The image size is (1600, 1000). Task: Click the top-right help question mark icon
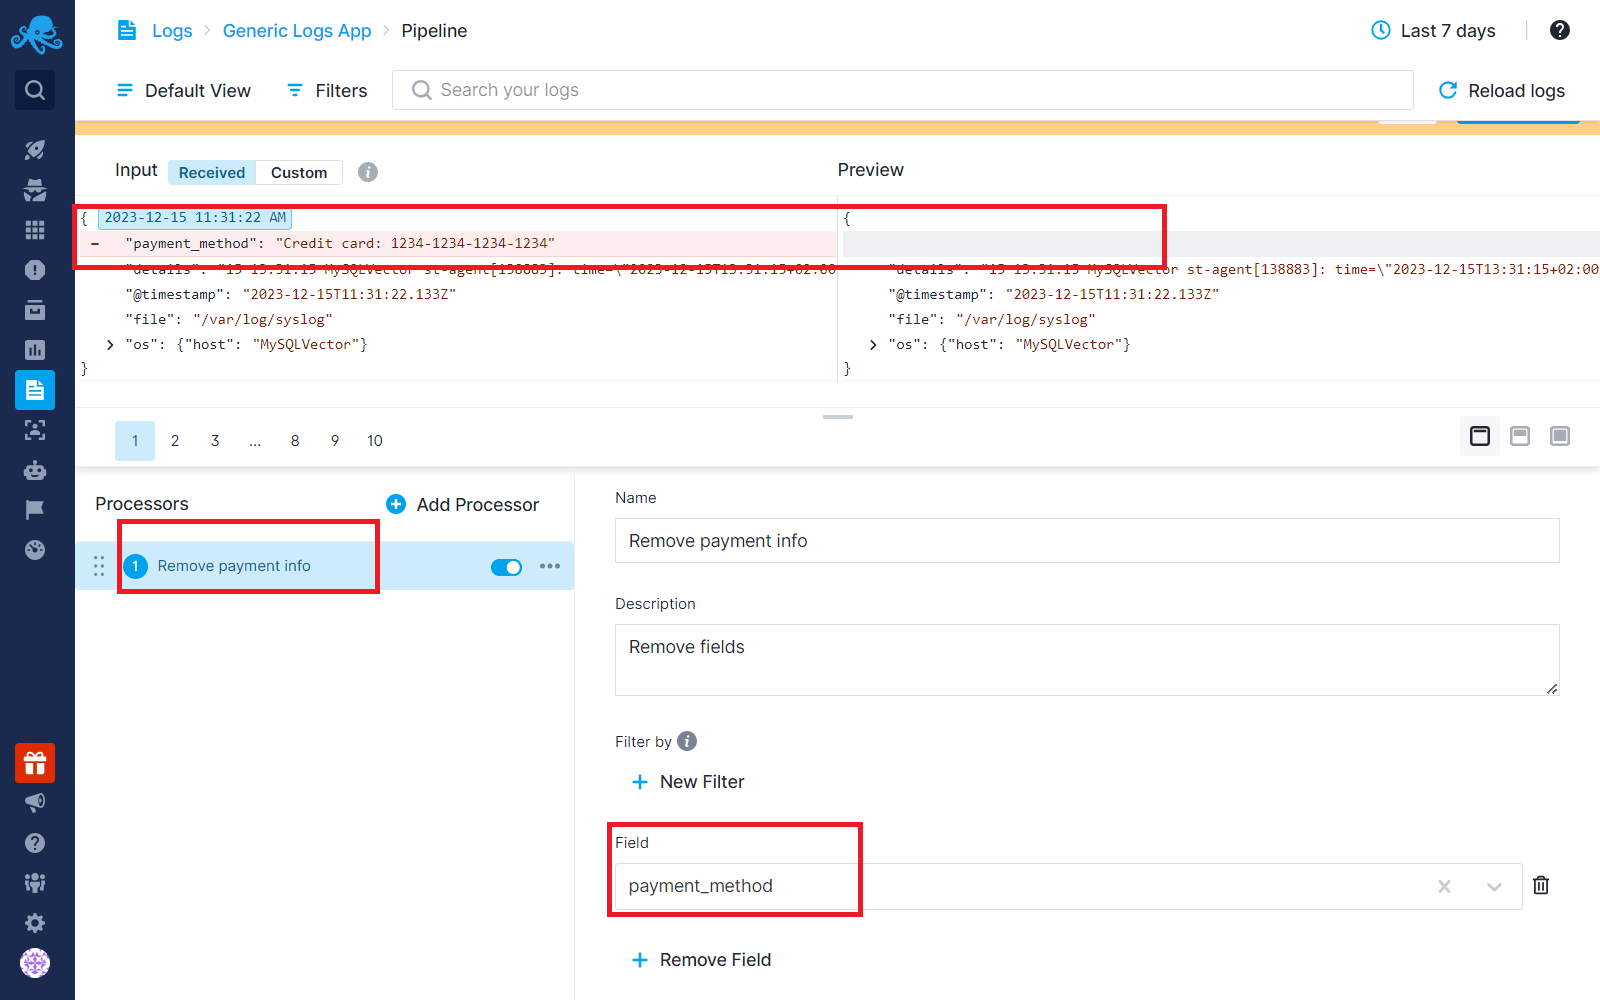pyautogui.click(x=1560, y=30)
